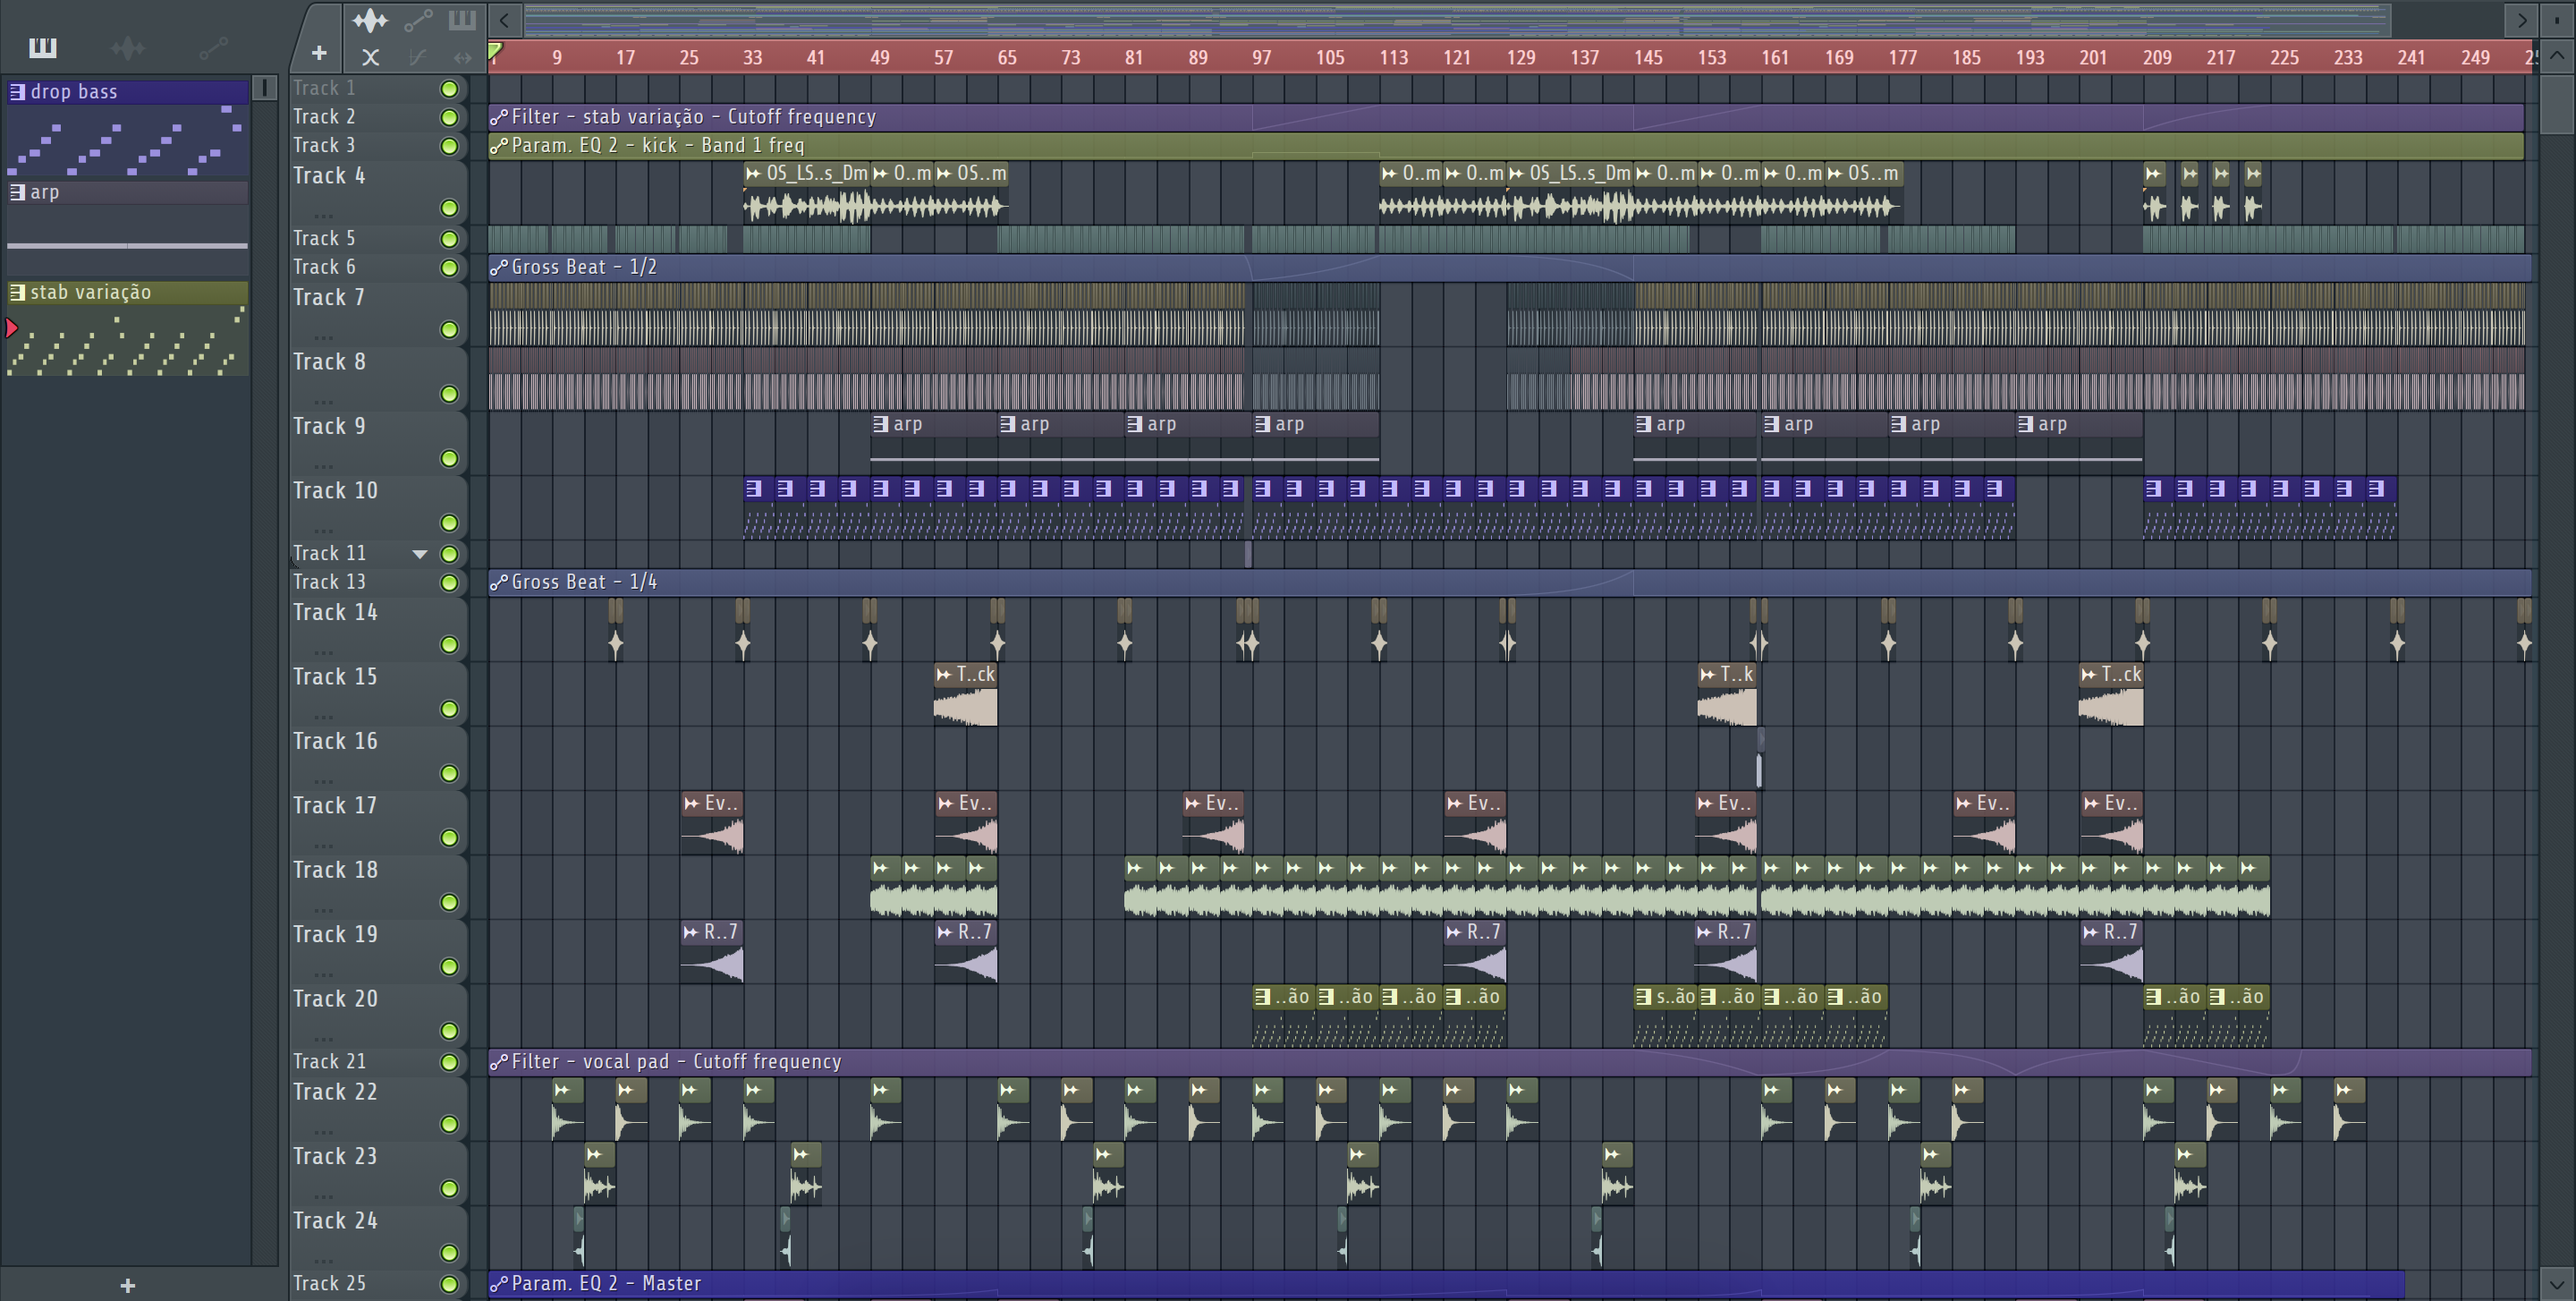
Task: Open the first OS_LS..s_Dm audio clip menu
Action: (x=754, y=174)
